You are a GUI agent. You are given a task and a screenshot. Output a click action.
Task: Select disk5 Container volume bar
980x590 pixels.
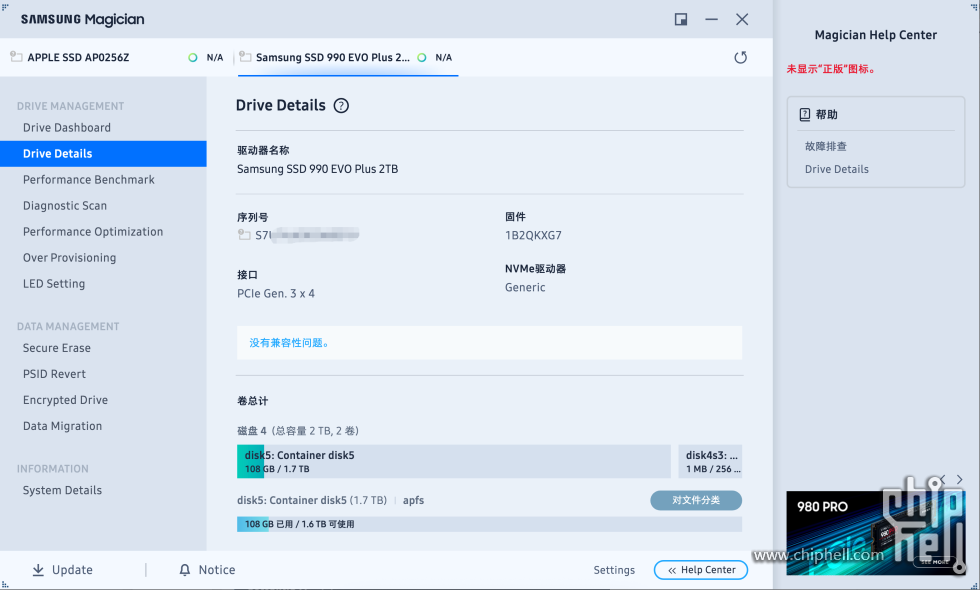tap(454, 461)
